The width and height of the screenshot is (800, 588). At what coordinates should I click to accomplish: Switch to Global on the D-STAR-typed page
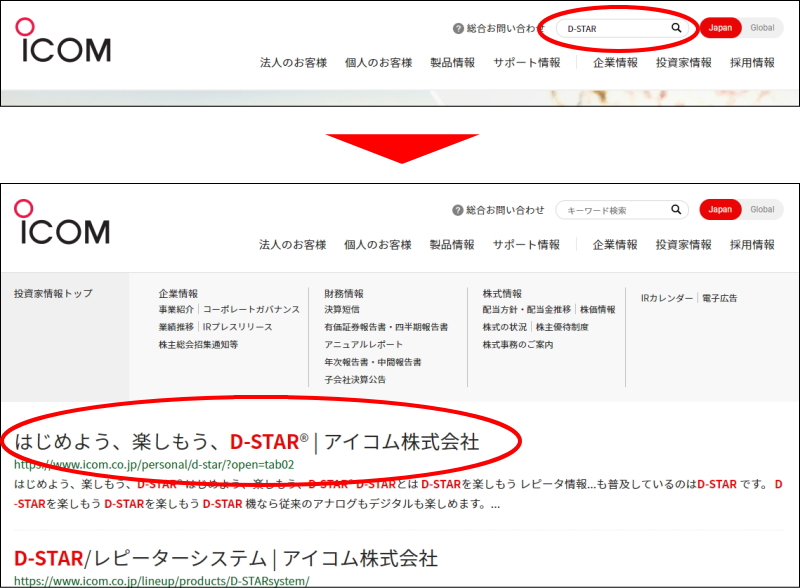(x=762, y=28)
